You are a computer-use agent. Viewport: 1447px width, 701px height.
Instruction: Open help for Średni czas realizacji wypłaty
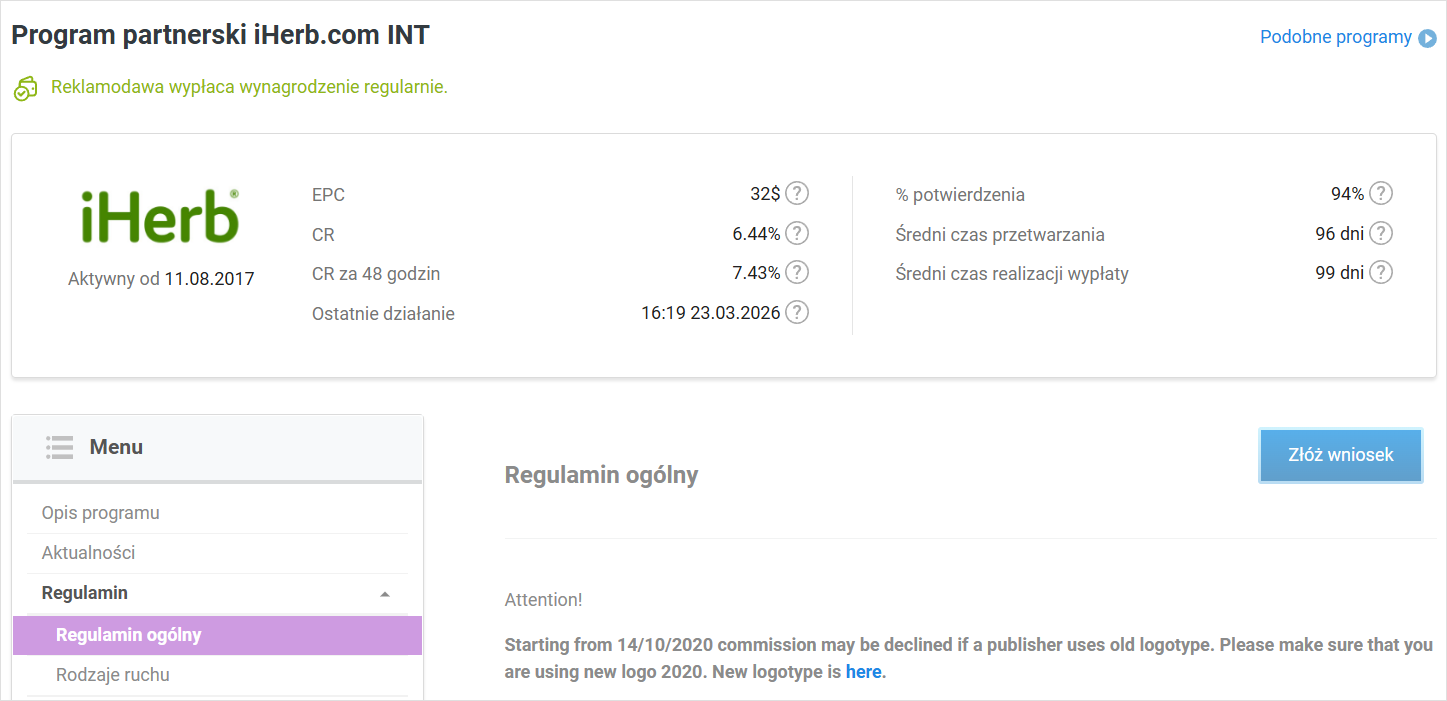point(1380,273)
